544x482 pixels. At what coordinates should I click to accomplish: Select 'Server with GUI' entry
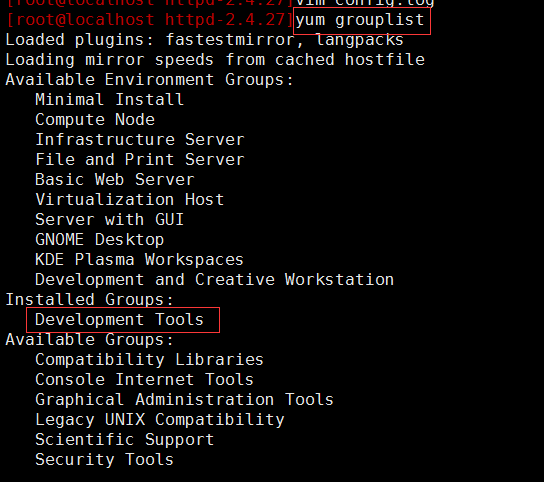tap(109, 220)
